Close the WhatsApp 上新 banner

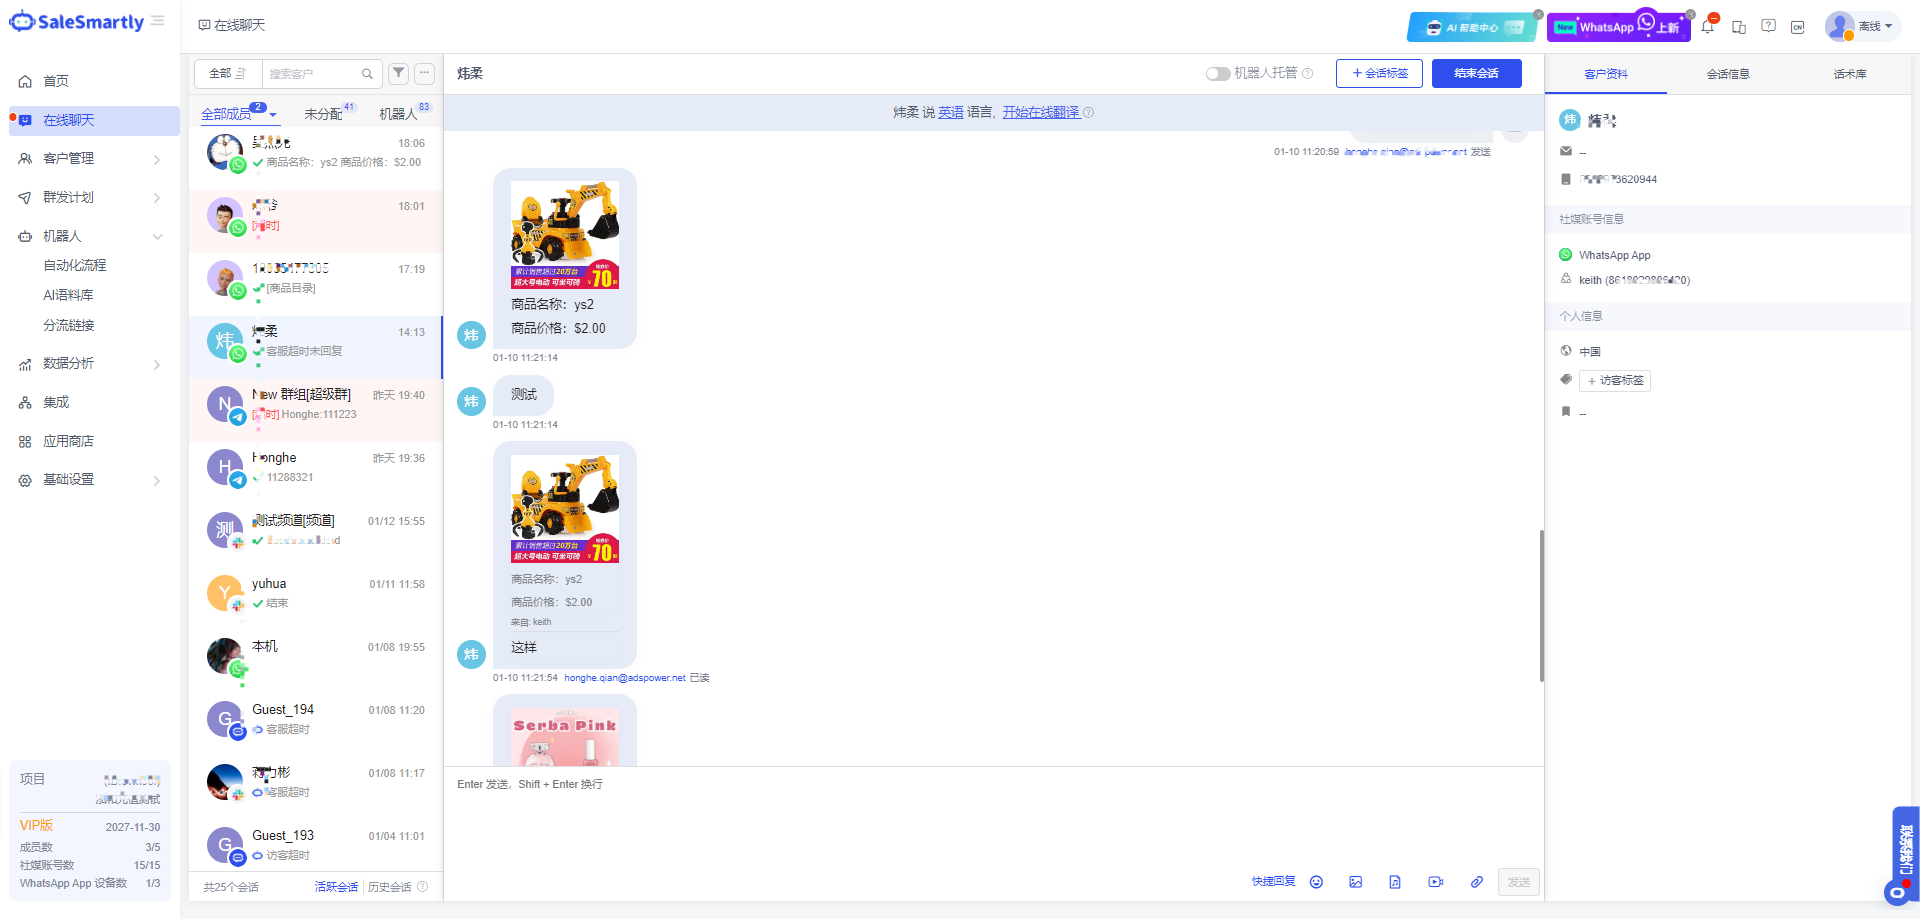pyautogui.click(x=1690, y=14)
